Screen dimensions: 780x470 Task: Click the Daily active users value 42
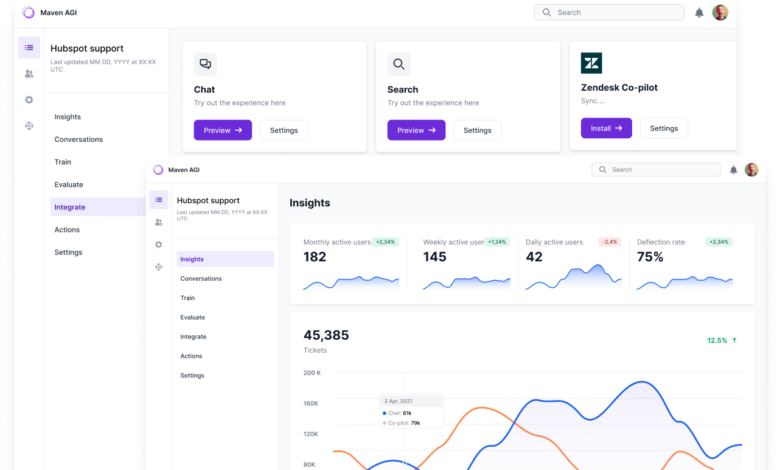(534, 257)
